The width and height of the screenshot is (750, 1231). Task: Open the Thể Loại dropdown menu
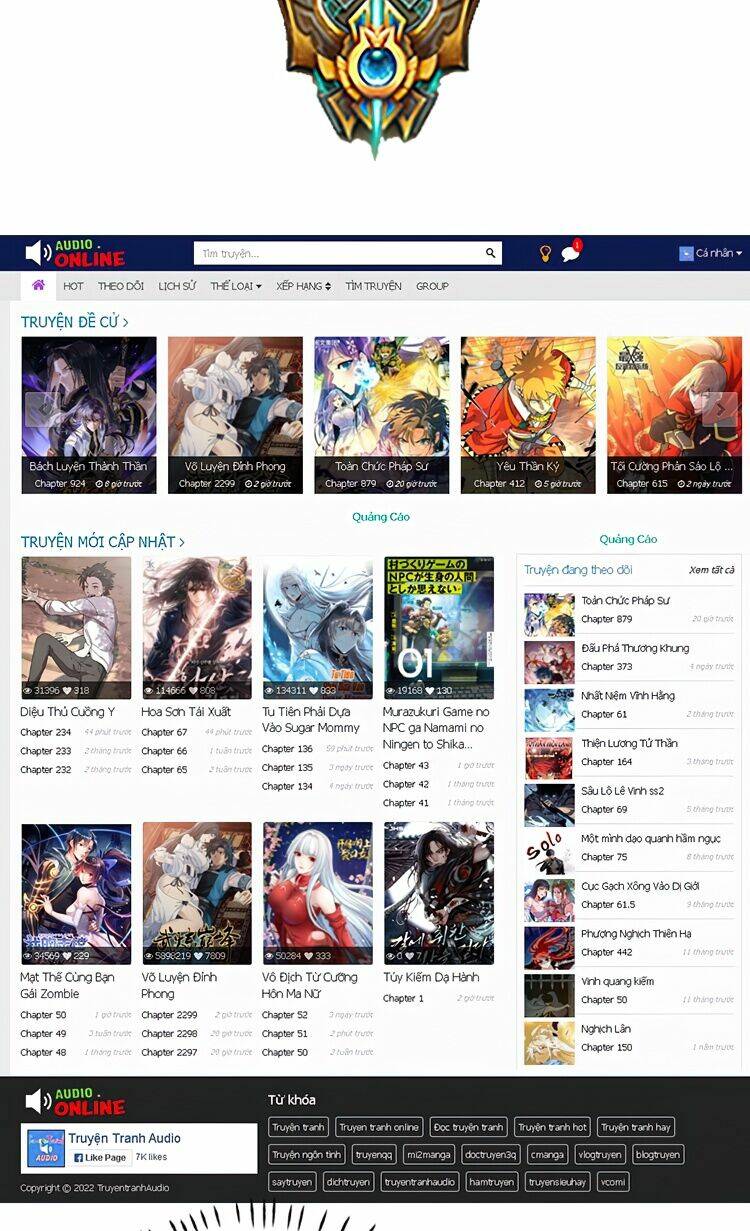pyautogui.click(x=236, y=287)
